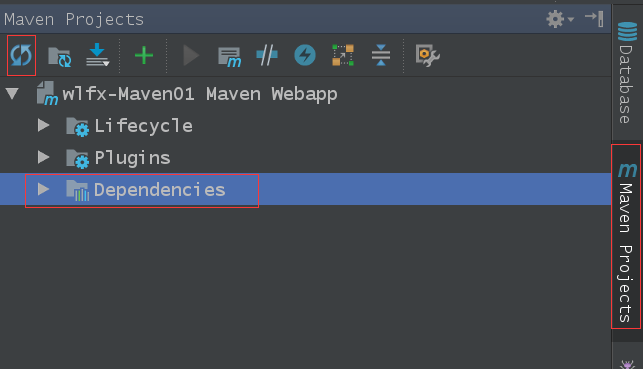Click Download Sources and Documentation icon
The height and width of the screenshot is (369, 643).
coord(97,55)
